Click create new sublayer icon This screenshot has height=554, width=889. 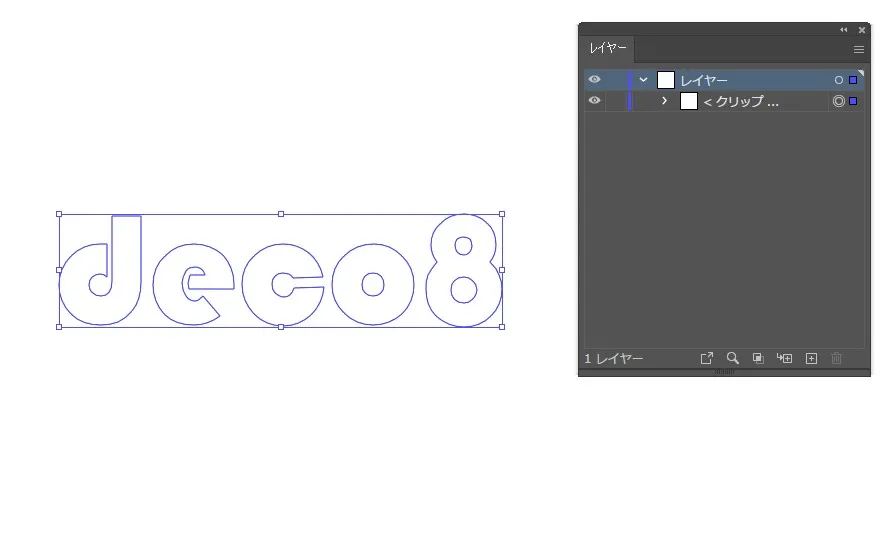click(x=784, y=358)
